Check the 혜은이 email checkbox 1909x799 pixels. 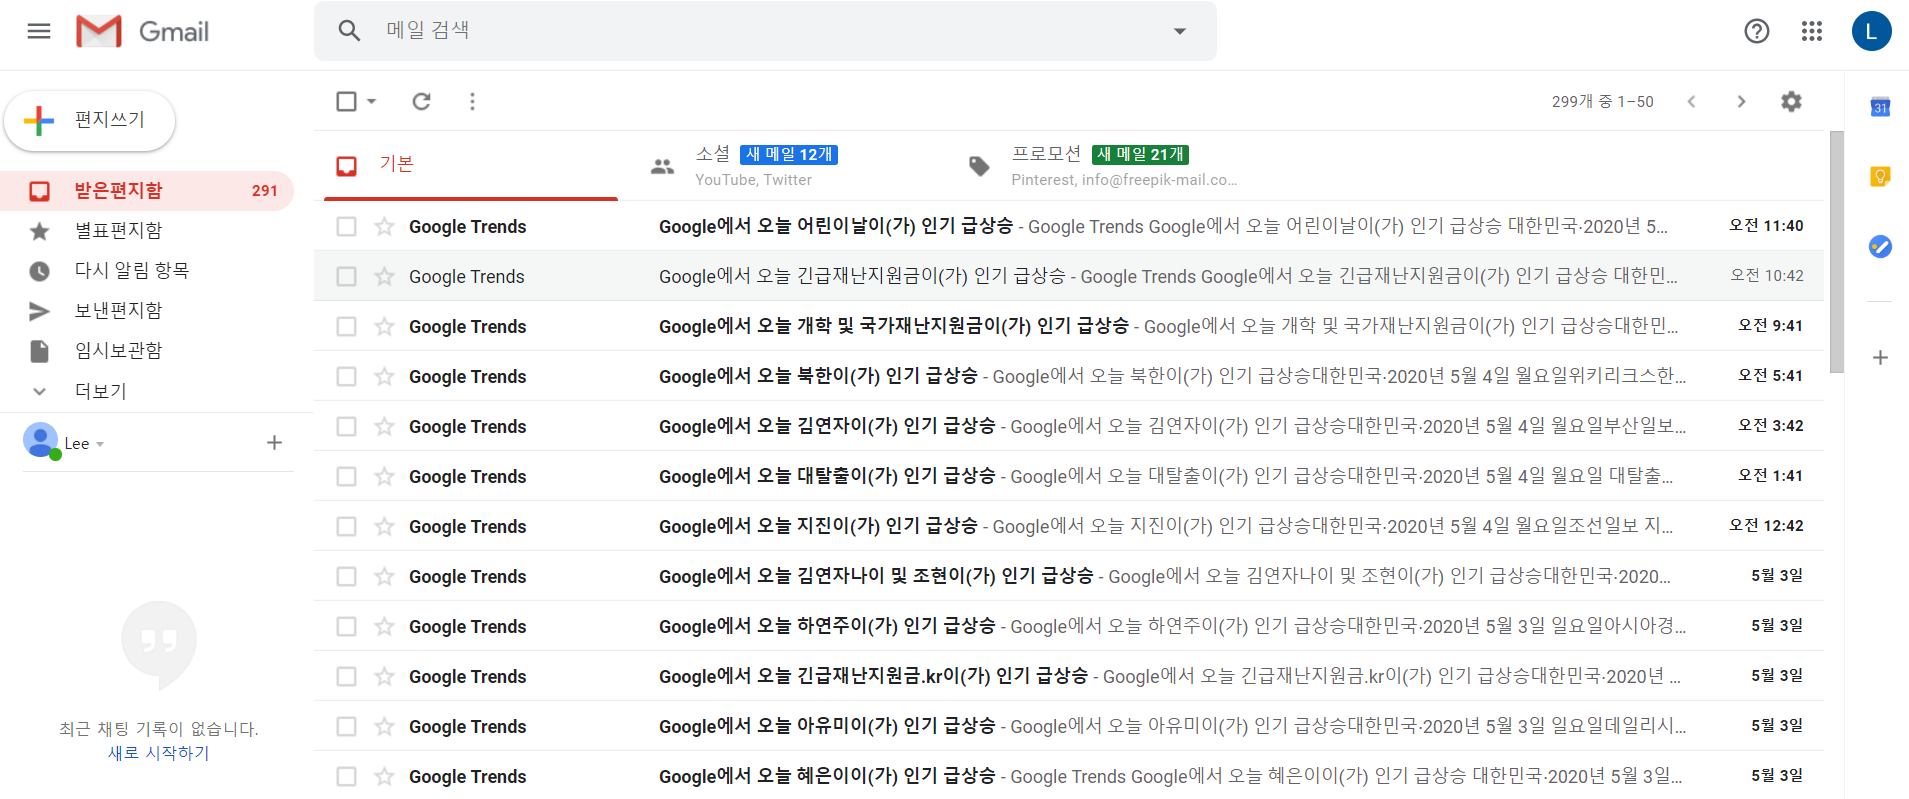[347, 776]
